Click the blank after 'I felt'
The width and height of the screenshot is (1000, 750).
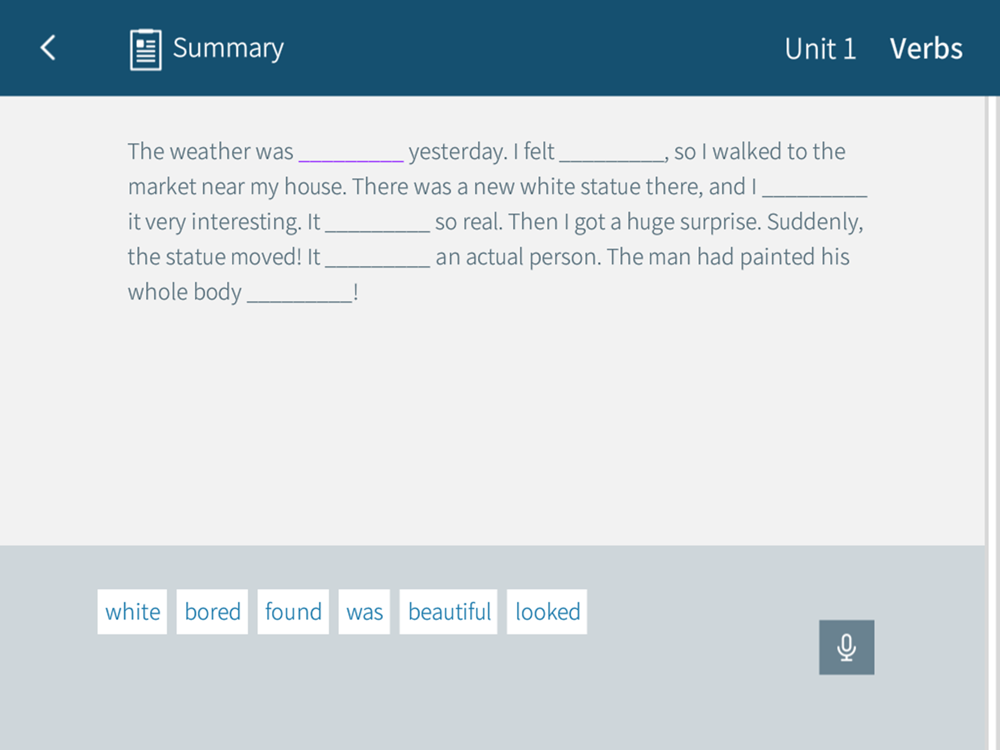pos(612,153)
